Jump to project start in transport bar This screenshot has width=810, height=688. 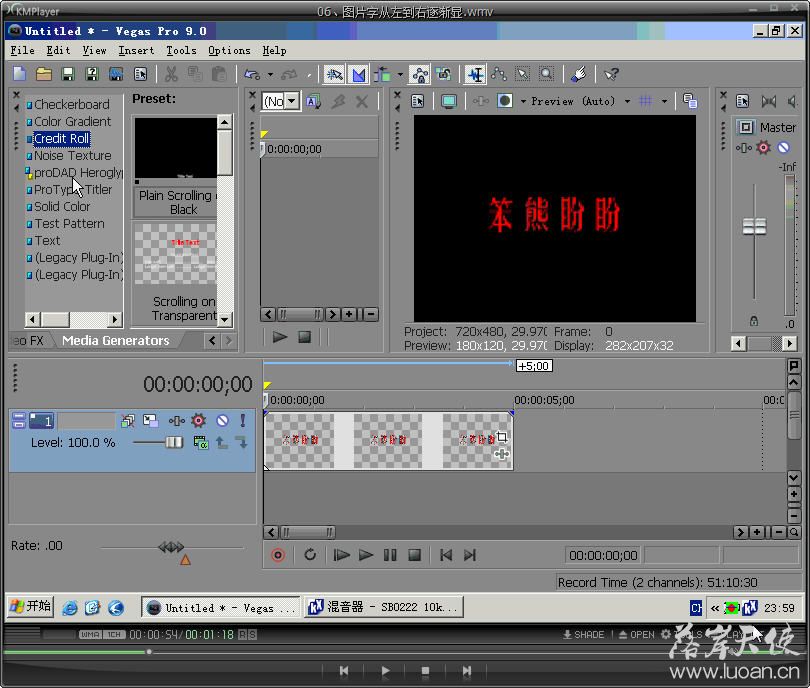tap(446, 555)
